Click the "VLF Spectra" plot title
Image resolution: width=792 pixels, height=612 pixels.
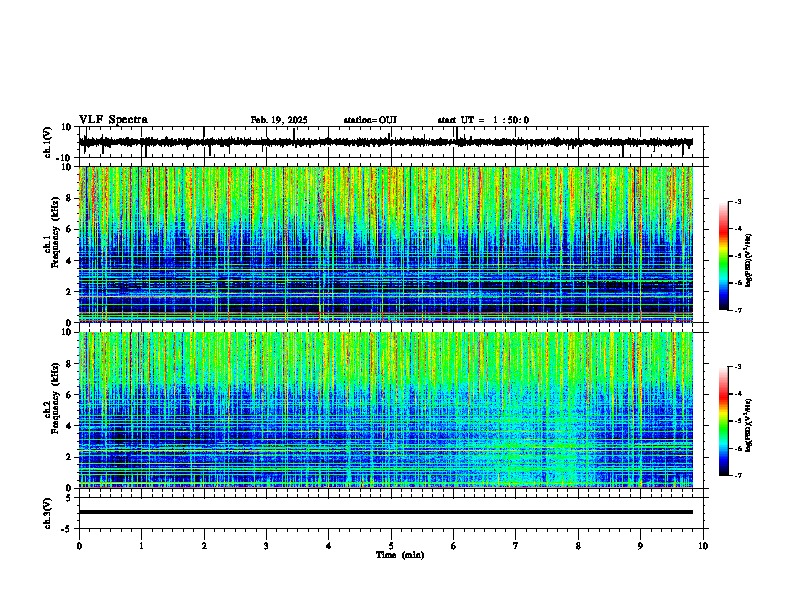(x=113, y=120)
